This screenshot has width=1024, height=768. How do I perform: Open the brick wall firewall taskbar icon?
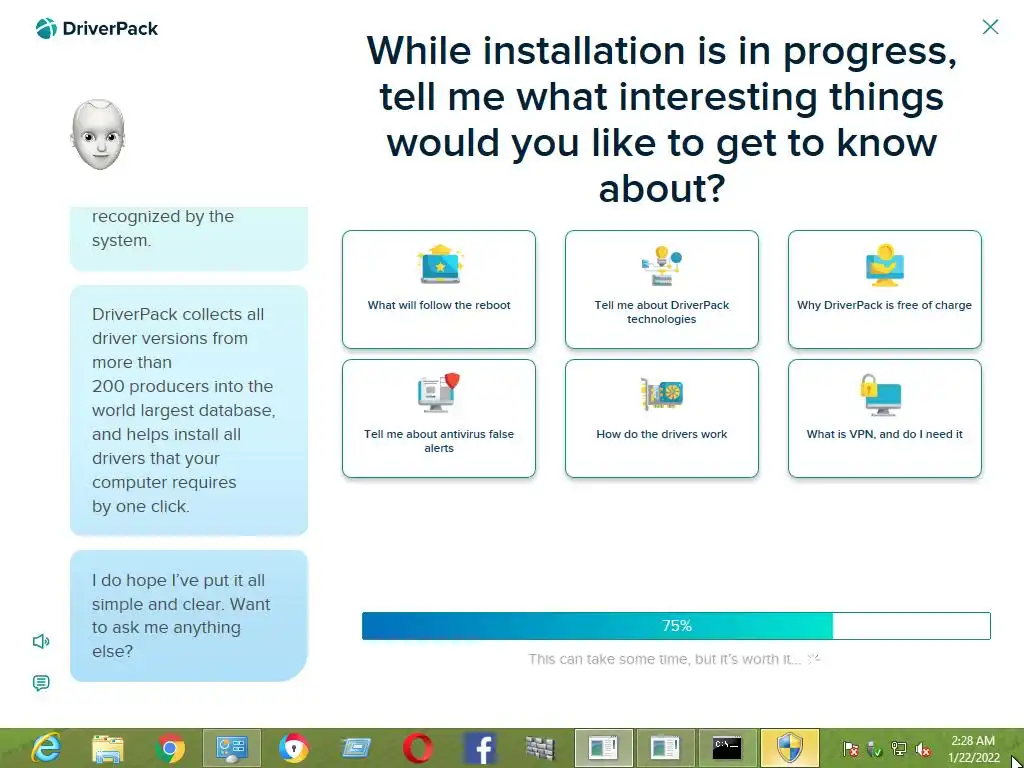click(x=540, y=748)
